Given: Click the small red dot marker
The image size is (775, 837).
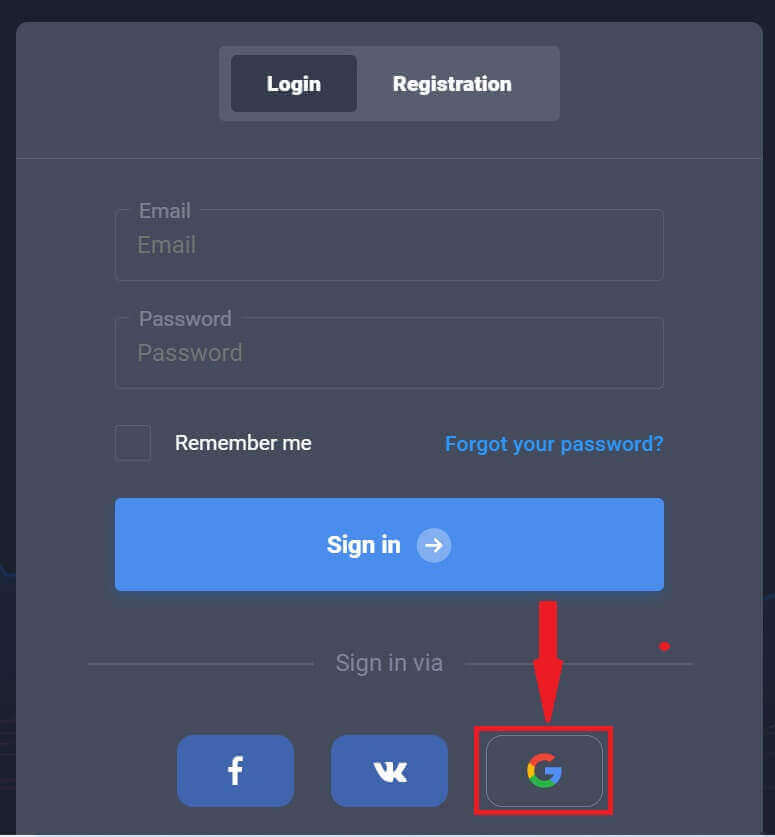Looking at the screenshot, I should [665, 646].
